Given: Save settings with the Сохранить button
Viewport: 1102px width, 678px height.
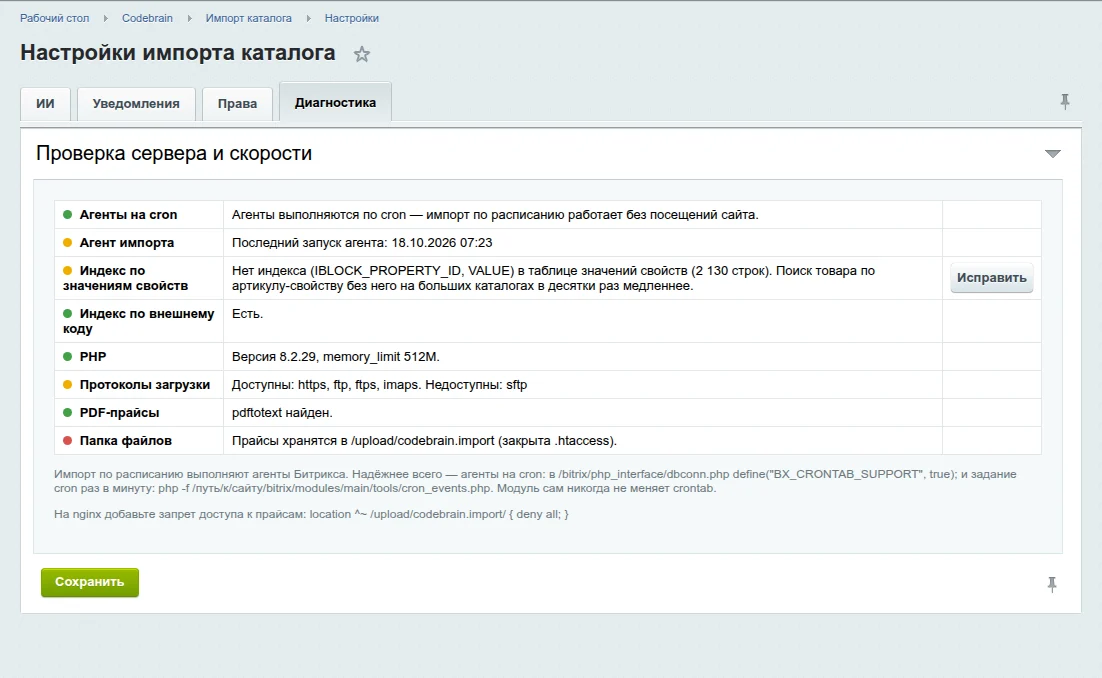Looking at the screenshot, I should (90, 582).
